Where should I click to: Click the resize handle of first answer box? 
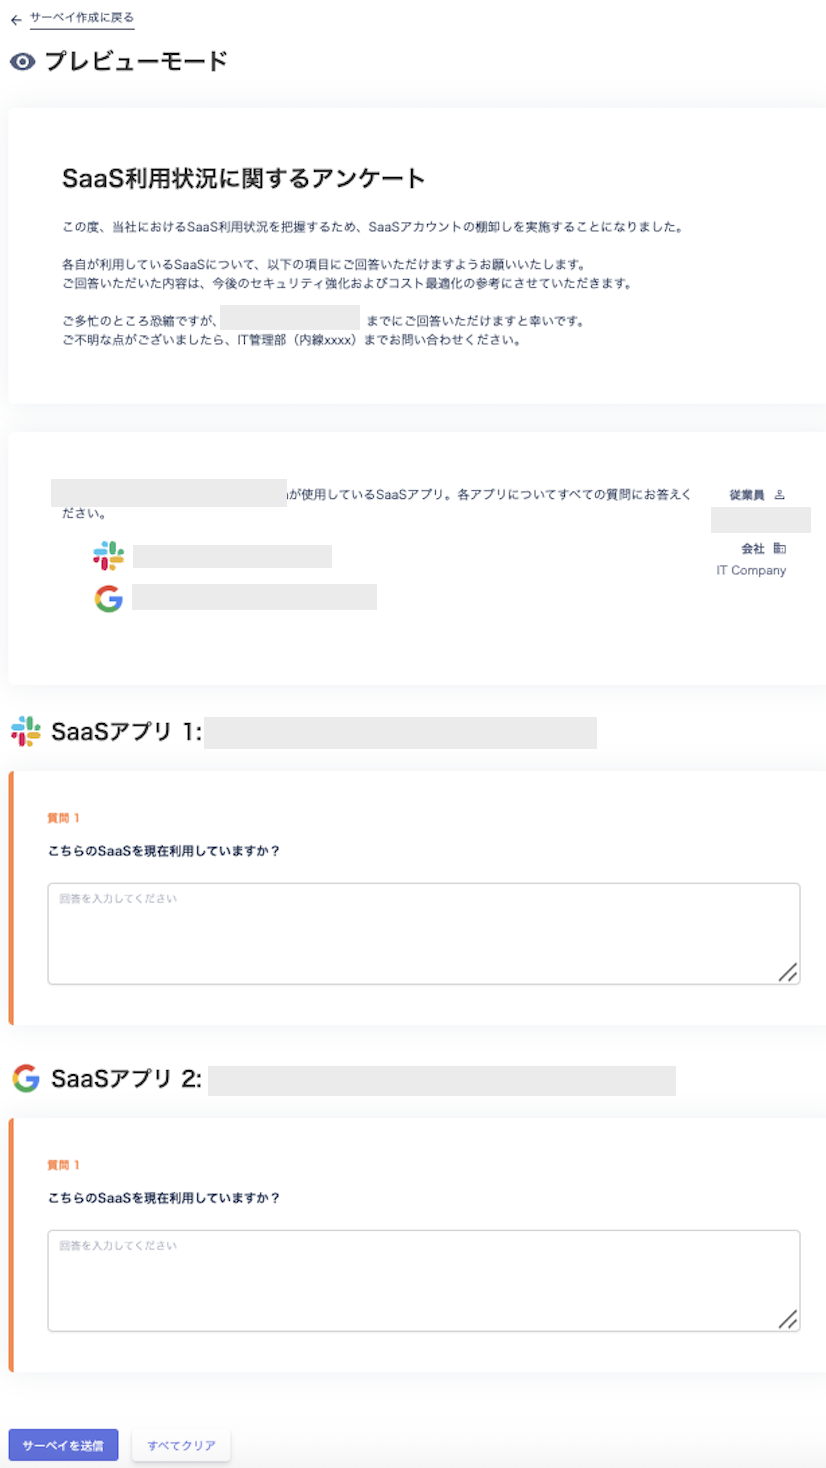[x=788, y=972]
